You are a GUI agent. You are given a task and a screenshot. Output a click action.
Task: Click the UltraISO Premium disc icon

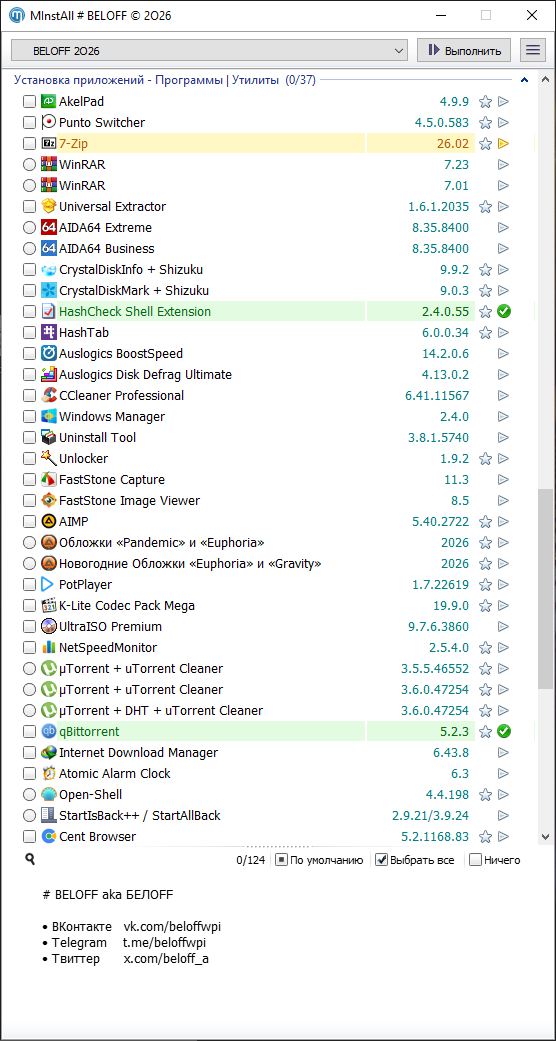click(x=48, y=627)
